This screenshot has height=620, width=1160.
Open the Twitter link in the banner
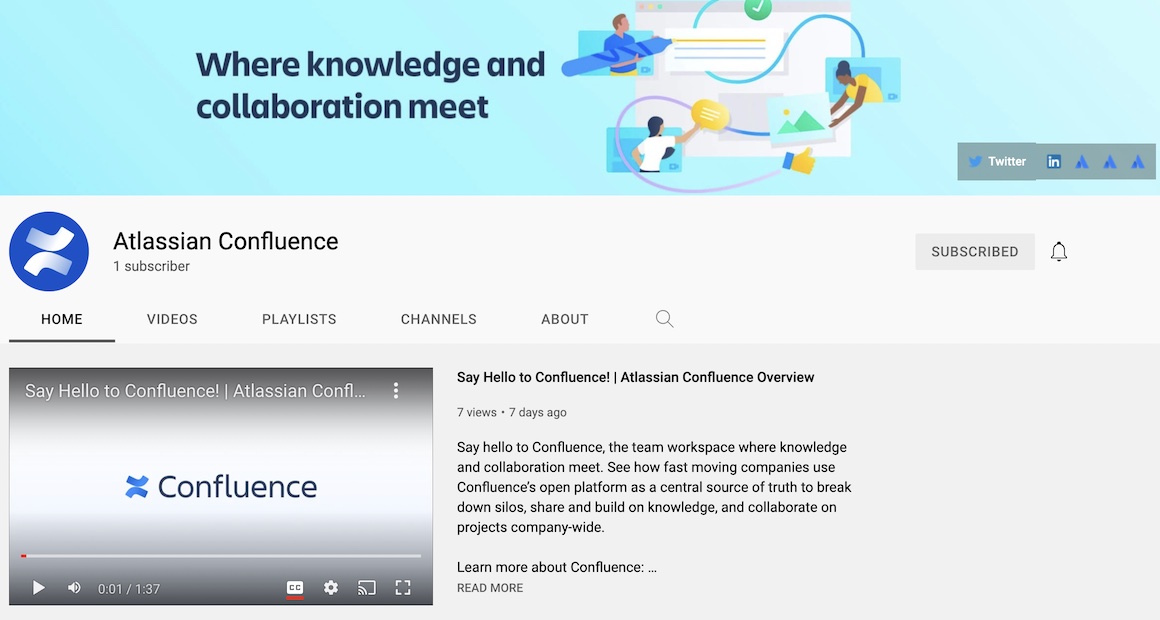[x=997, y=161]
